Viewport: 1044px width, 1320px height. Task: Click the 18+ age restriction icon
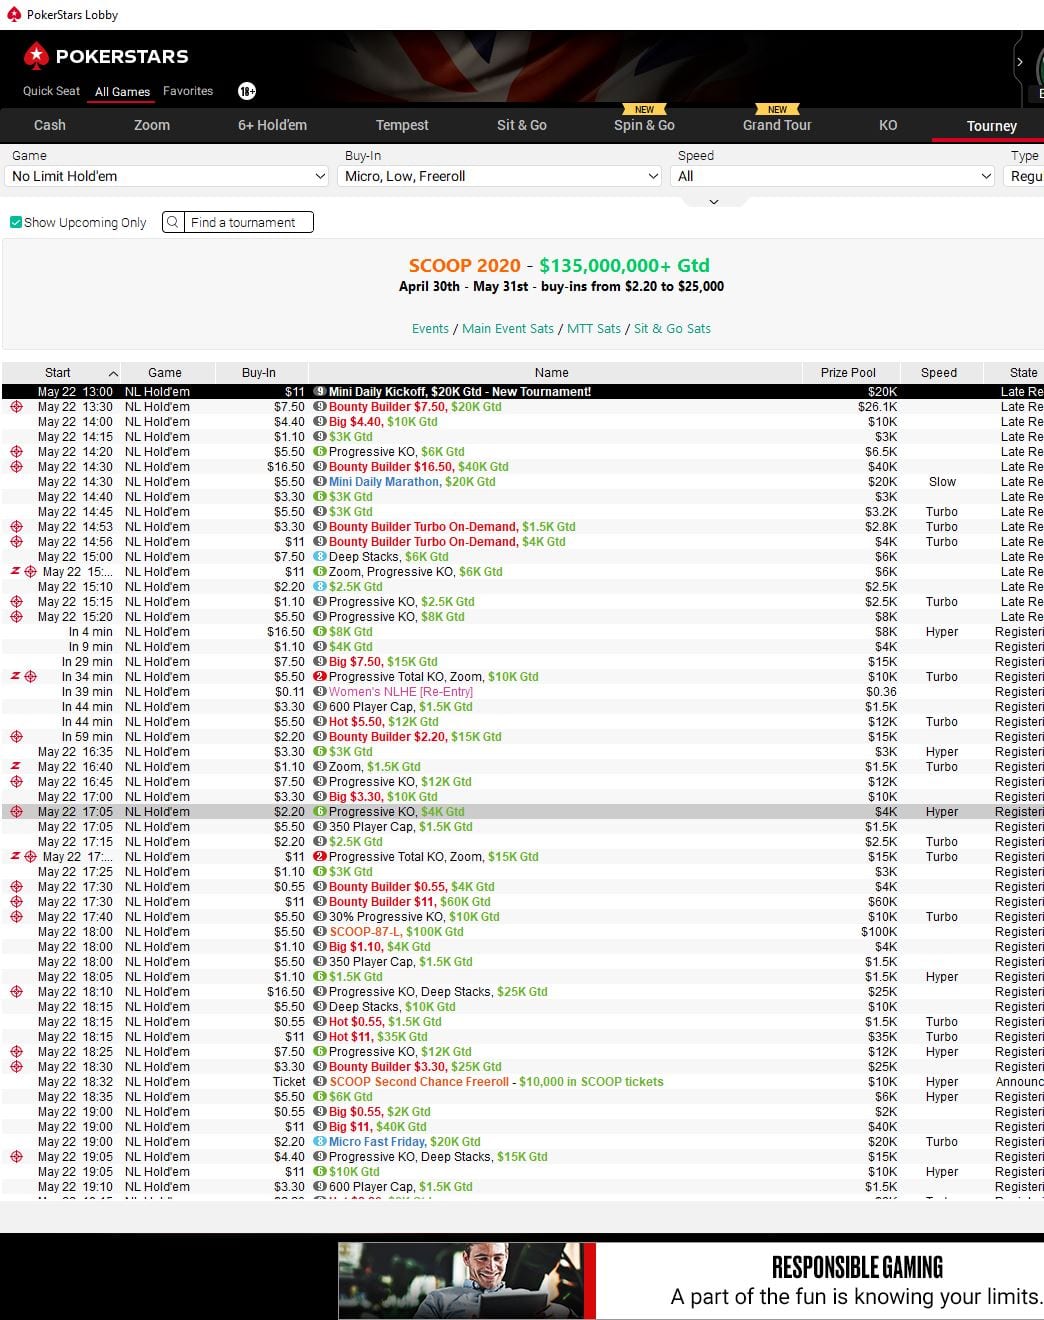(247, 91)
